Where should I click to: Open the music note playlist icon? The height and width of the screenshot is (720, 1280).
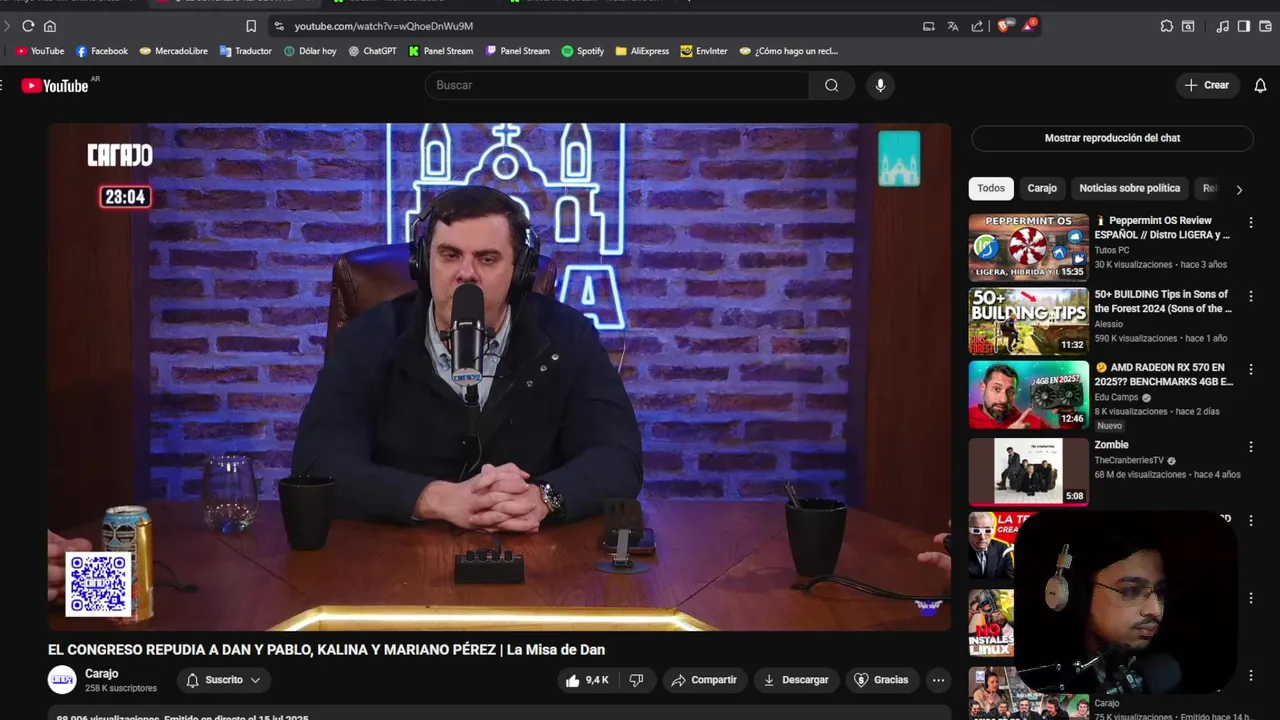1222,26
